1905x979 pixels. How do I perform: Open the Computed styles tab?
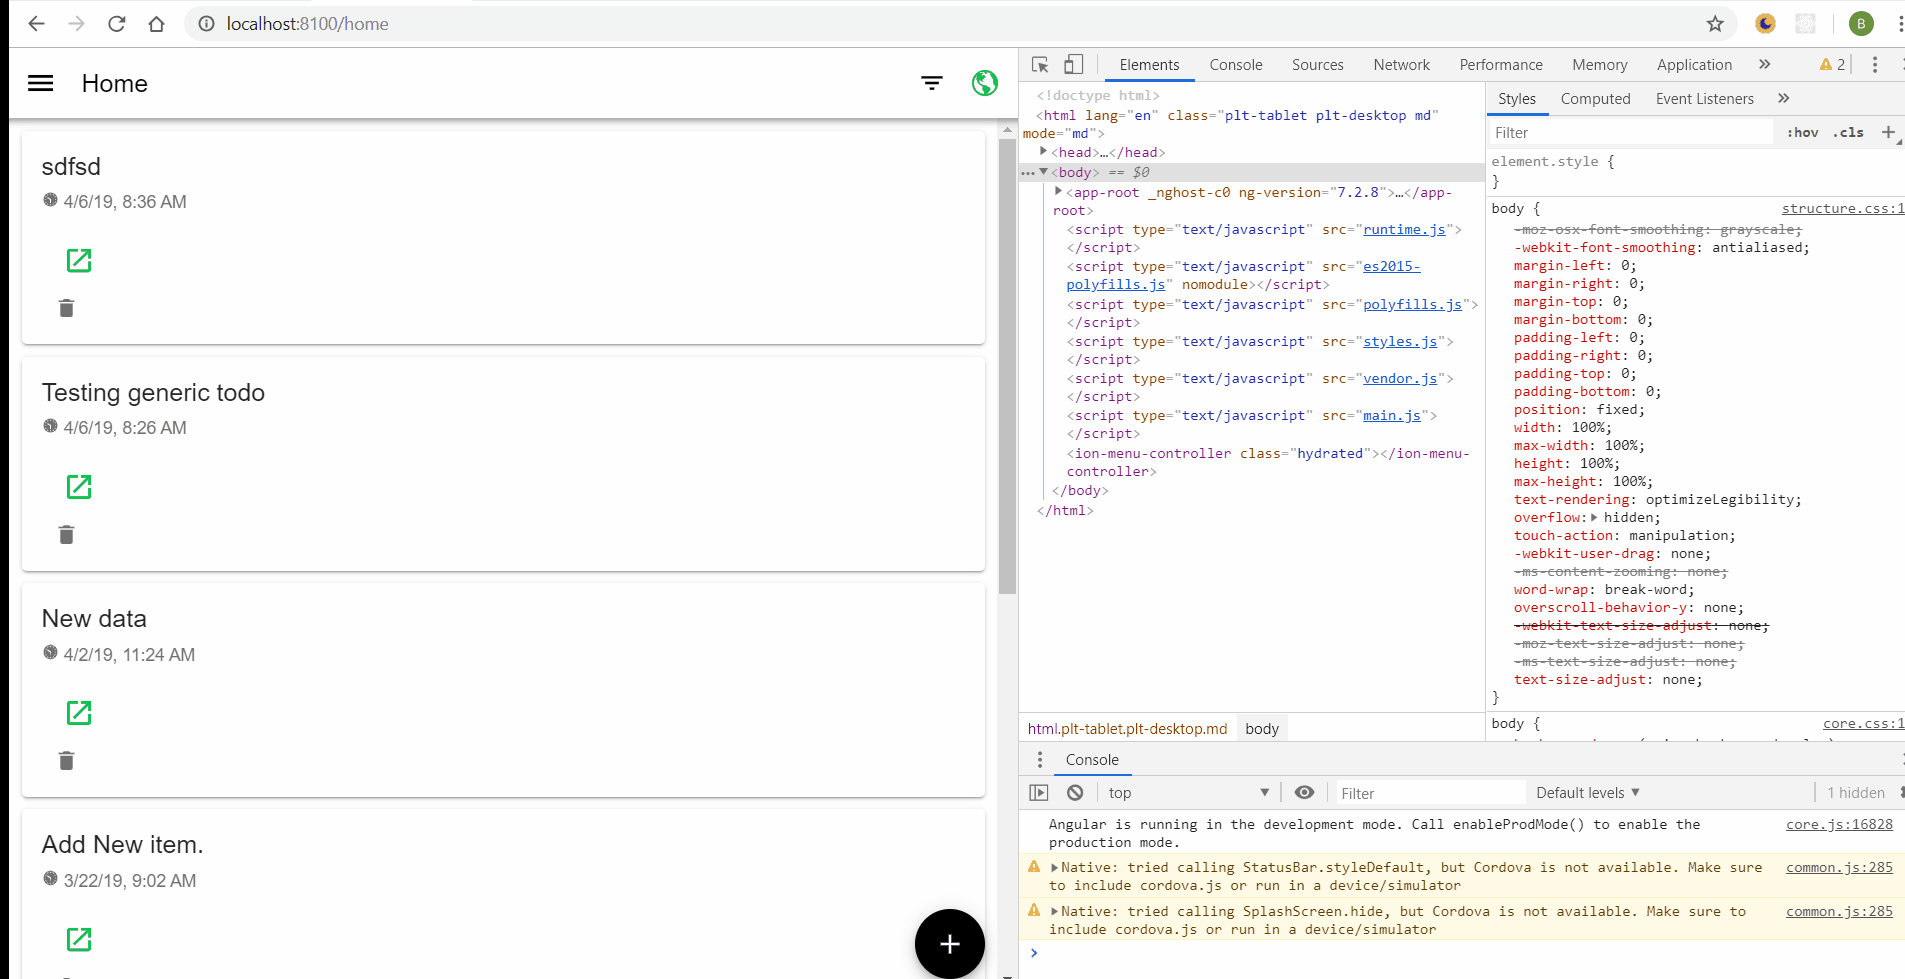(x=1595, y=99)
